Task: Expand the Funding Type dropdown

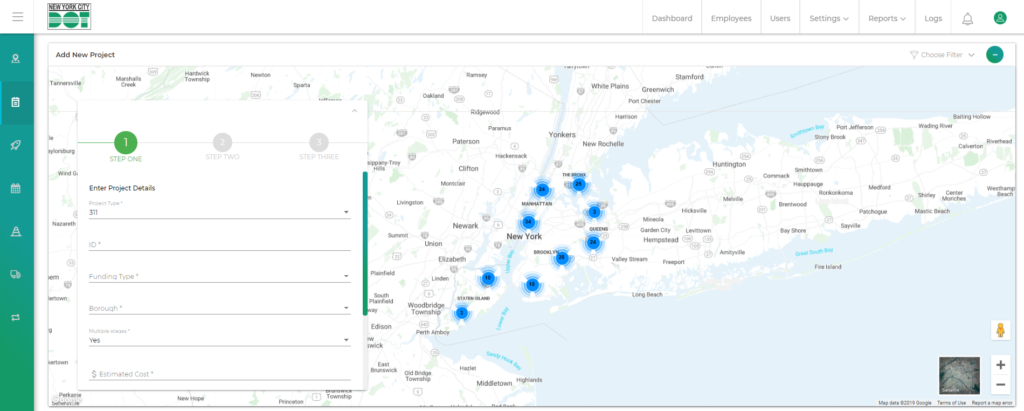Action: (219, 276)
